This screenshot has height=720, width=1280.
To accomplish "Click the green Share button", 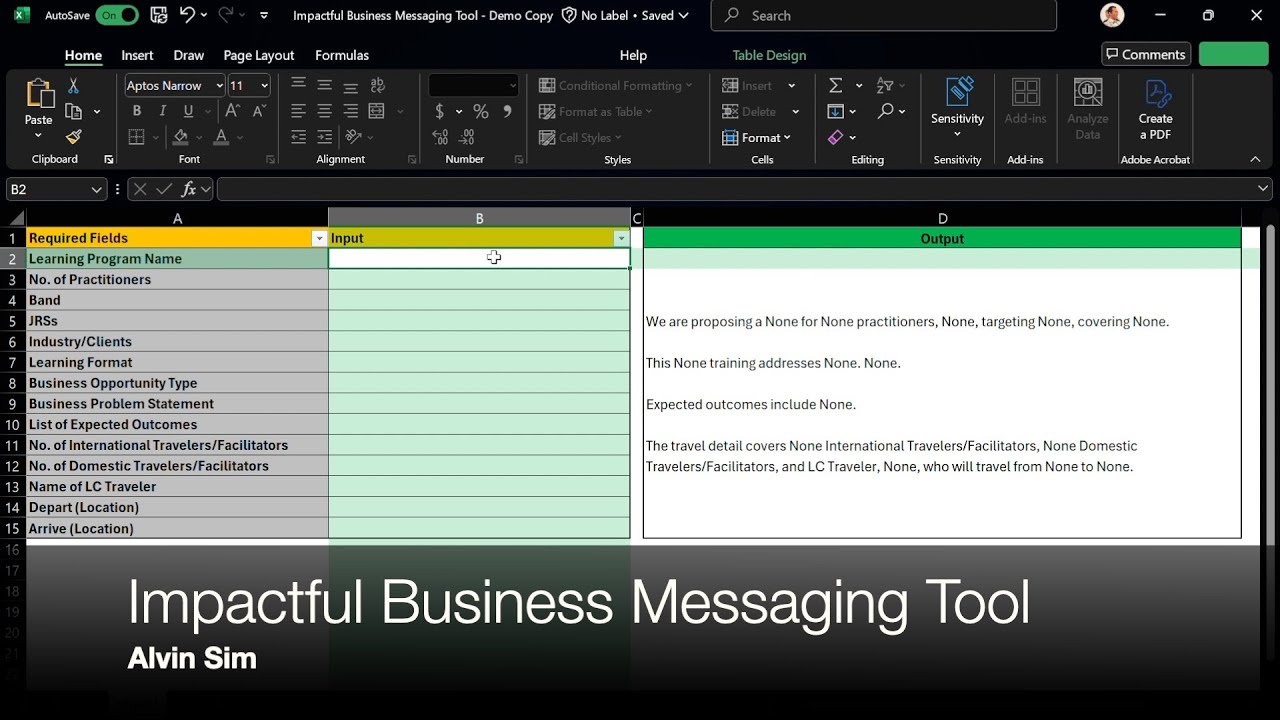I will (x=1233, y=54).
